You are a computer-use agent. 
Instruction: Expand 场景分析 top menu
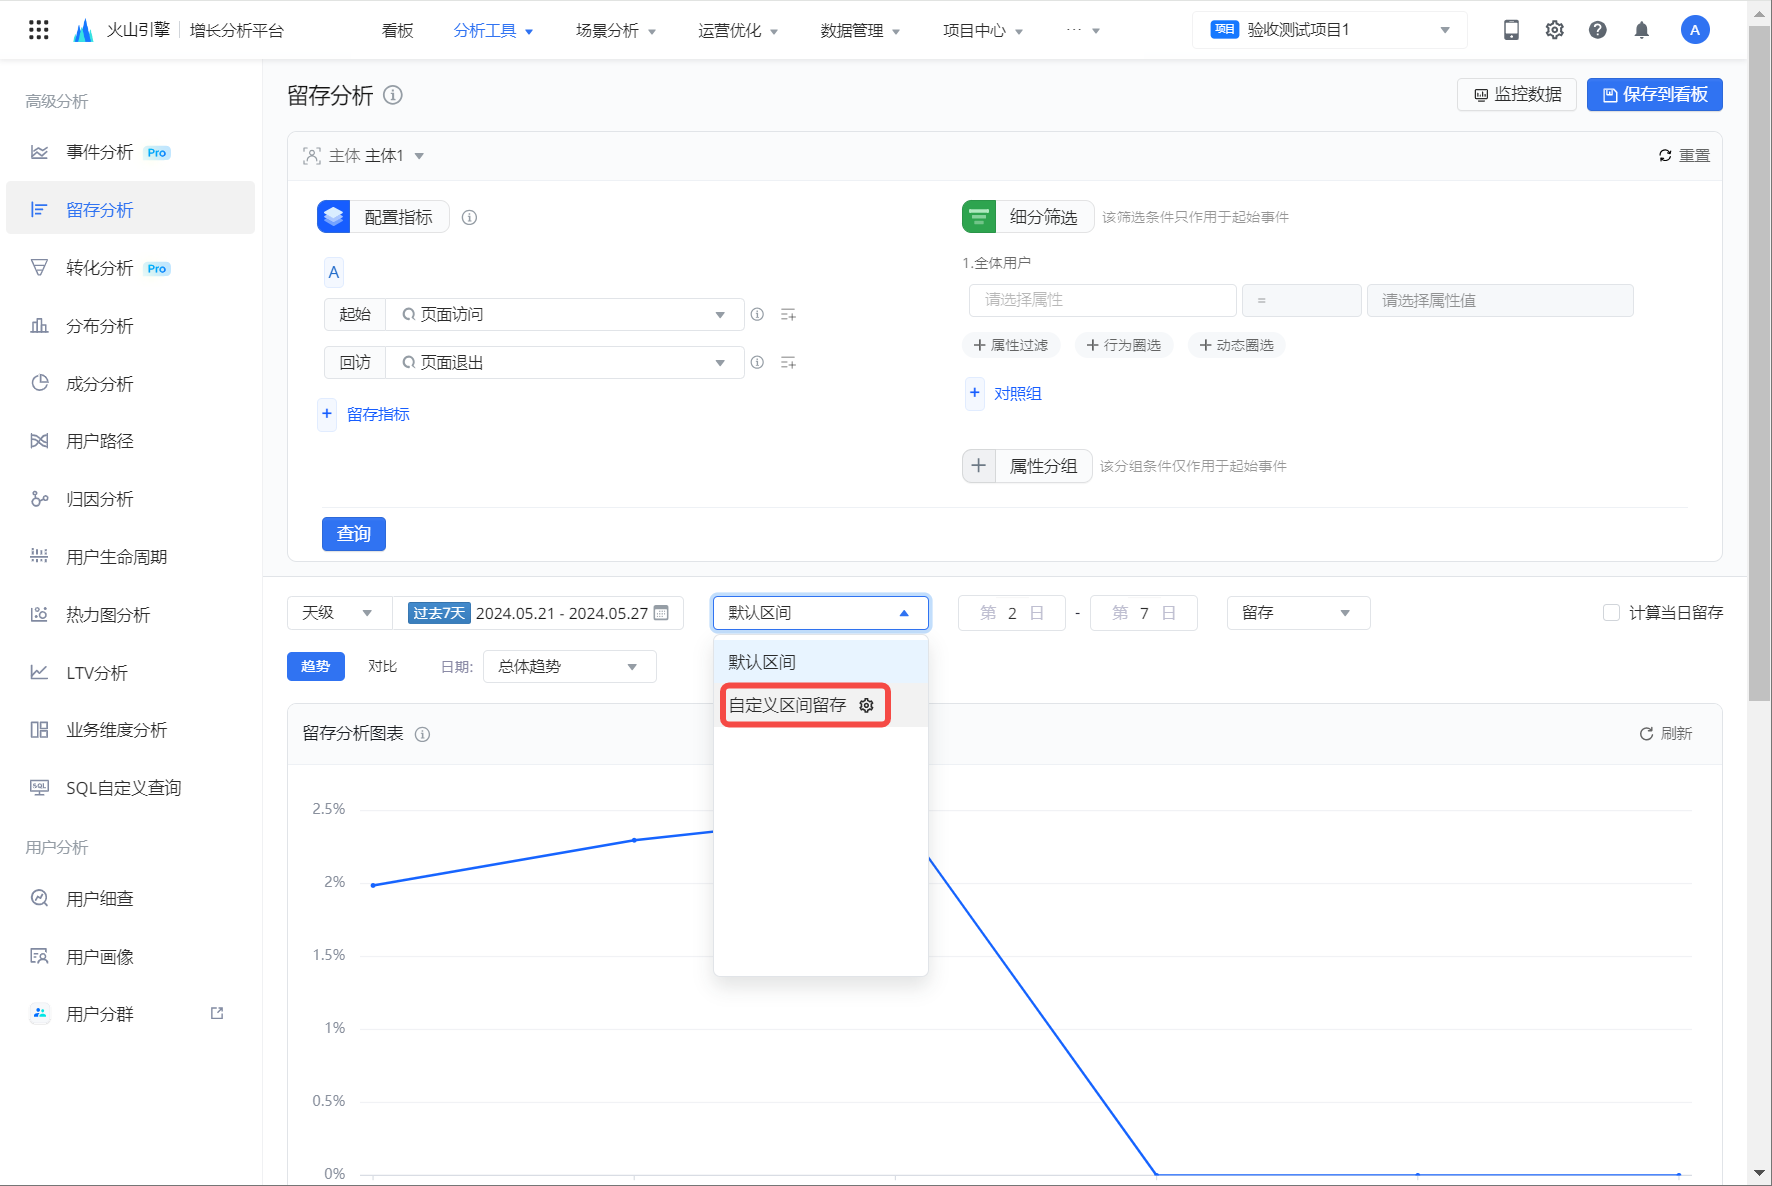click(x=616, y=31)
